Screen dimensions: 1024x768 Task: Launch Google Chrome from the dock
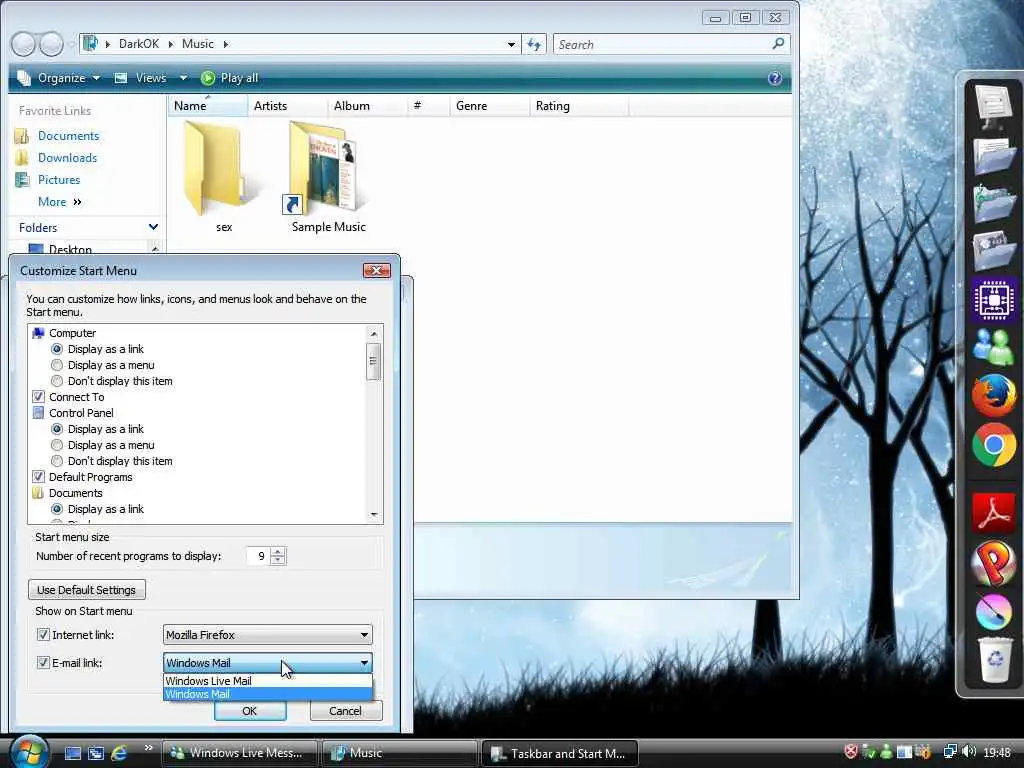click(993, 445)
